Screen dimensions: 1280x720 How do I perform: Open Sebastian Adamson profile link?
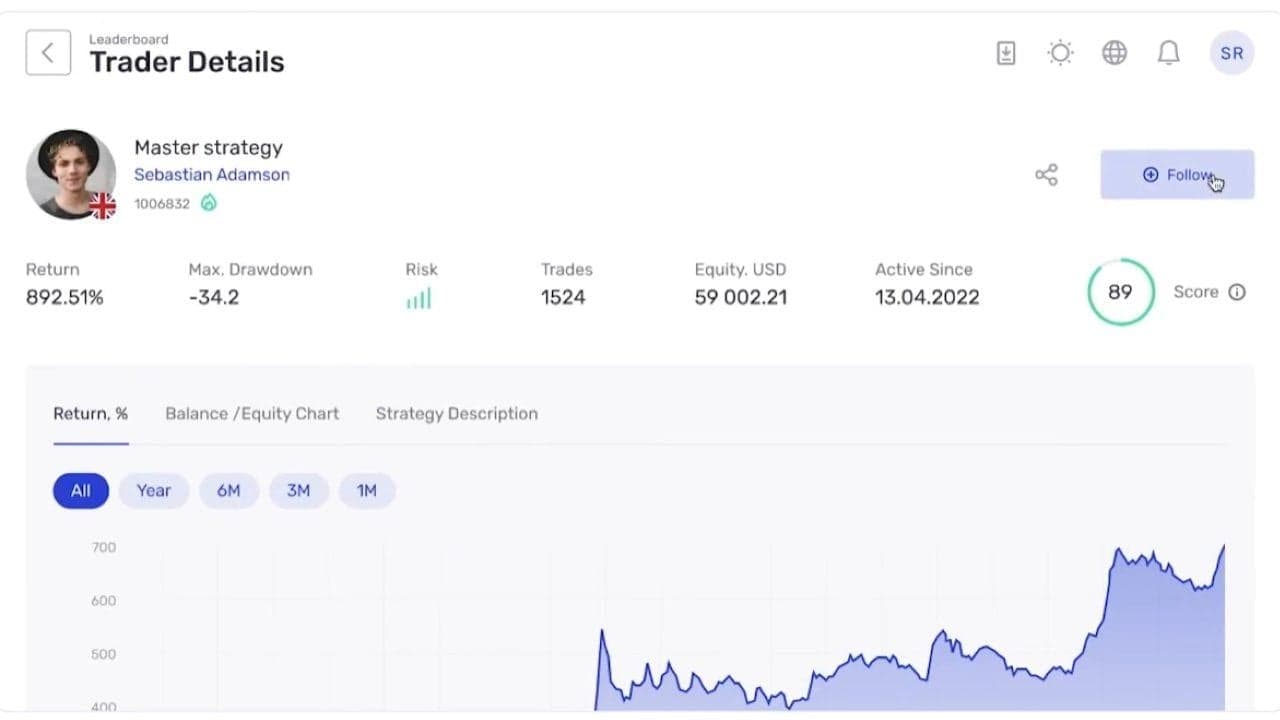pos(212,175)
